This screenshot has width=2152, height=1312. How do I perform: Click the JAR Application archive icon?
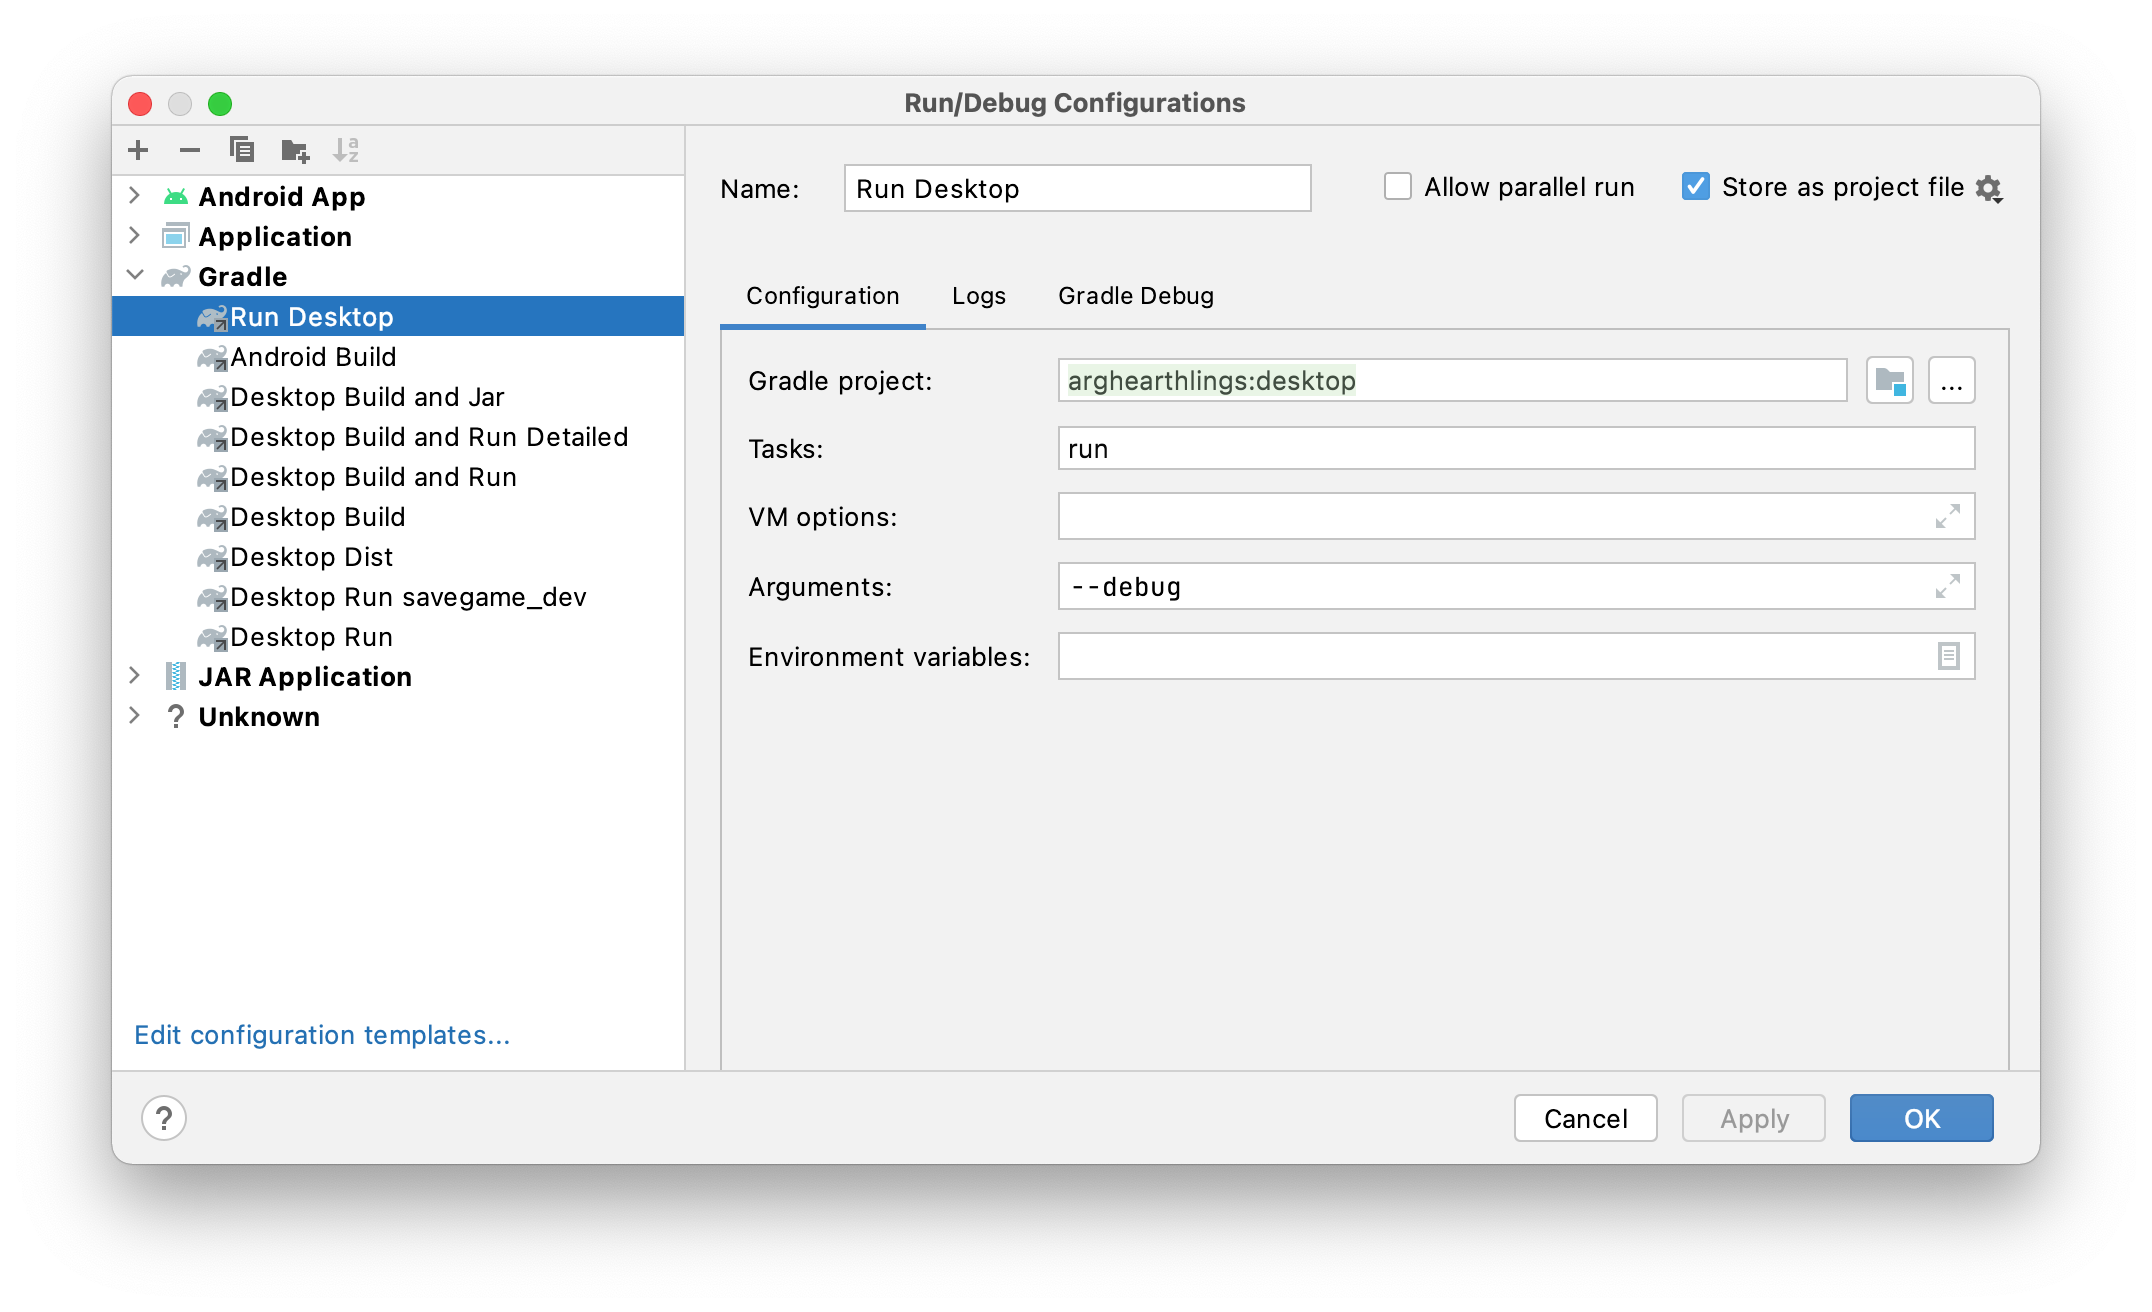click(x=176, y=676)
